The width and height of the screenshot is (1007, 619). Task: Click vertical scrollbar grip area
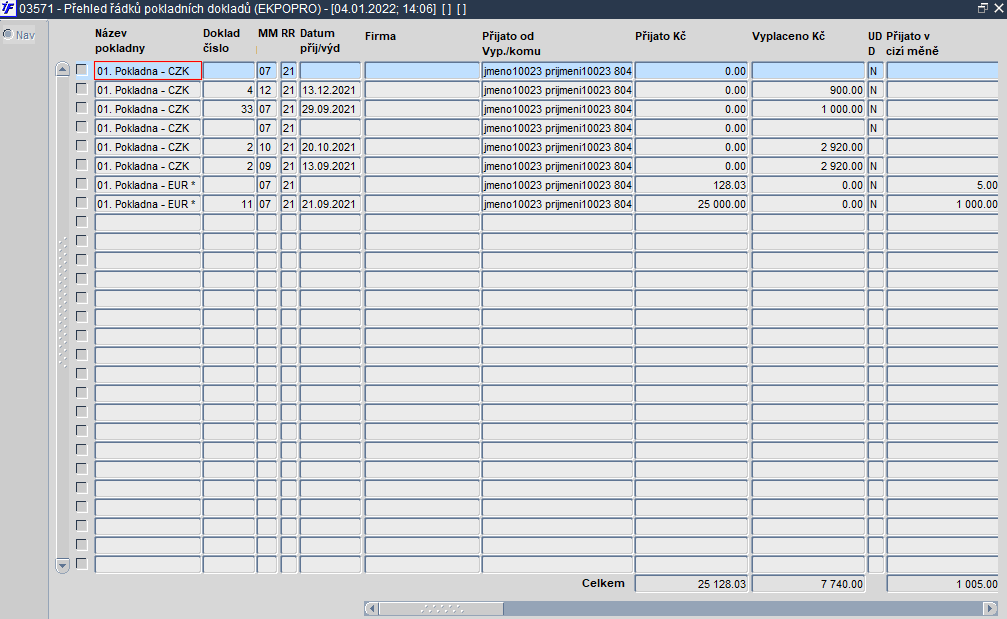(x=62, y=302)
